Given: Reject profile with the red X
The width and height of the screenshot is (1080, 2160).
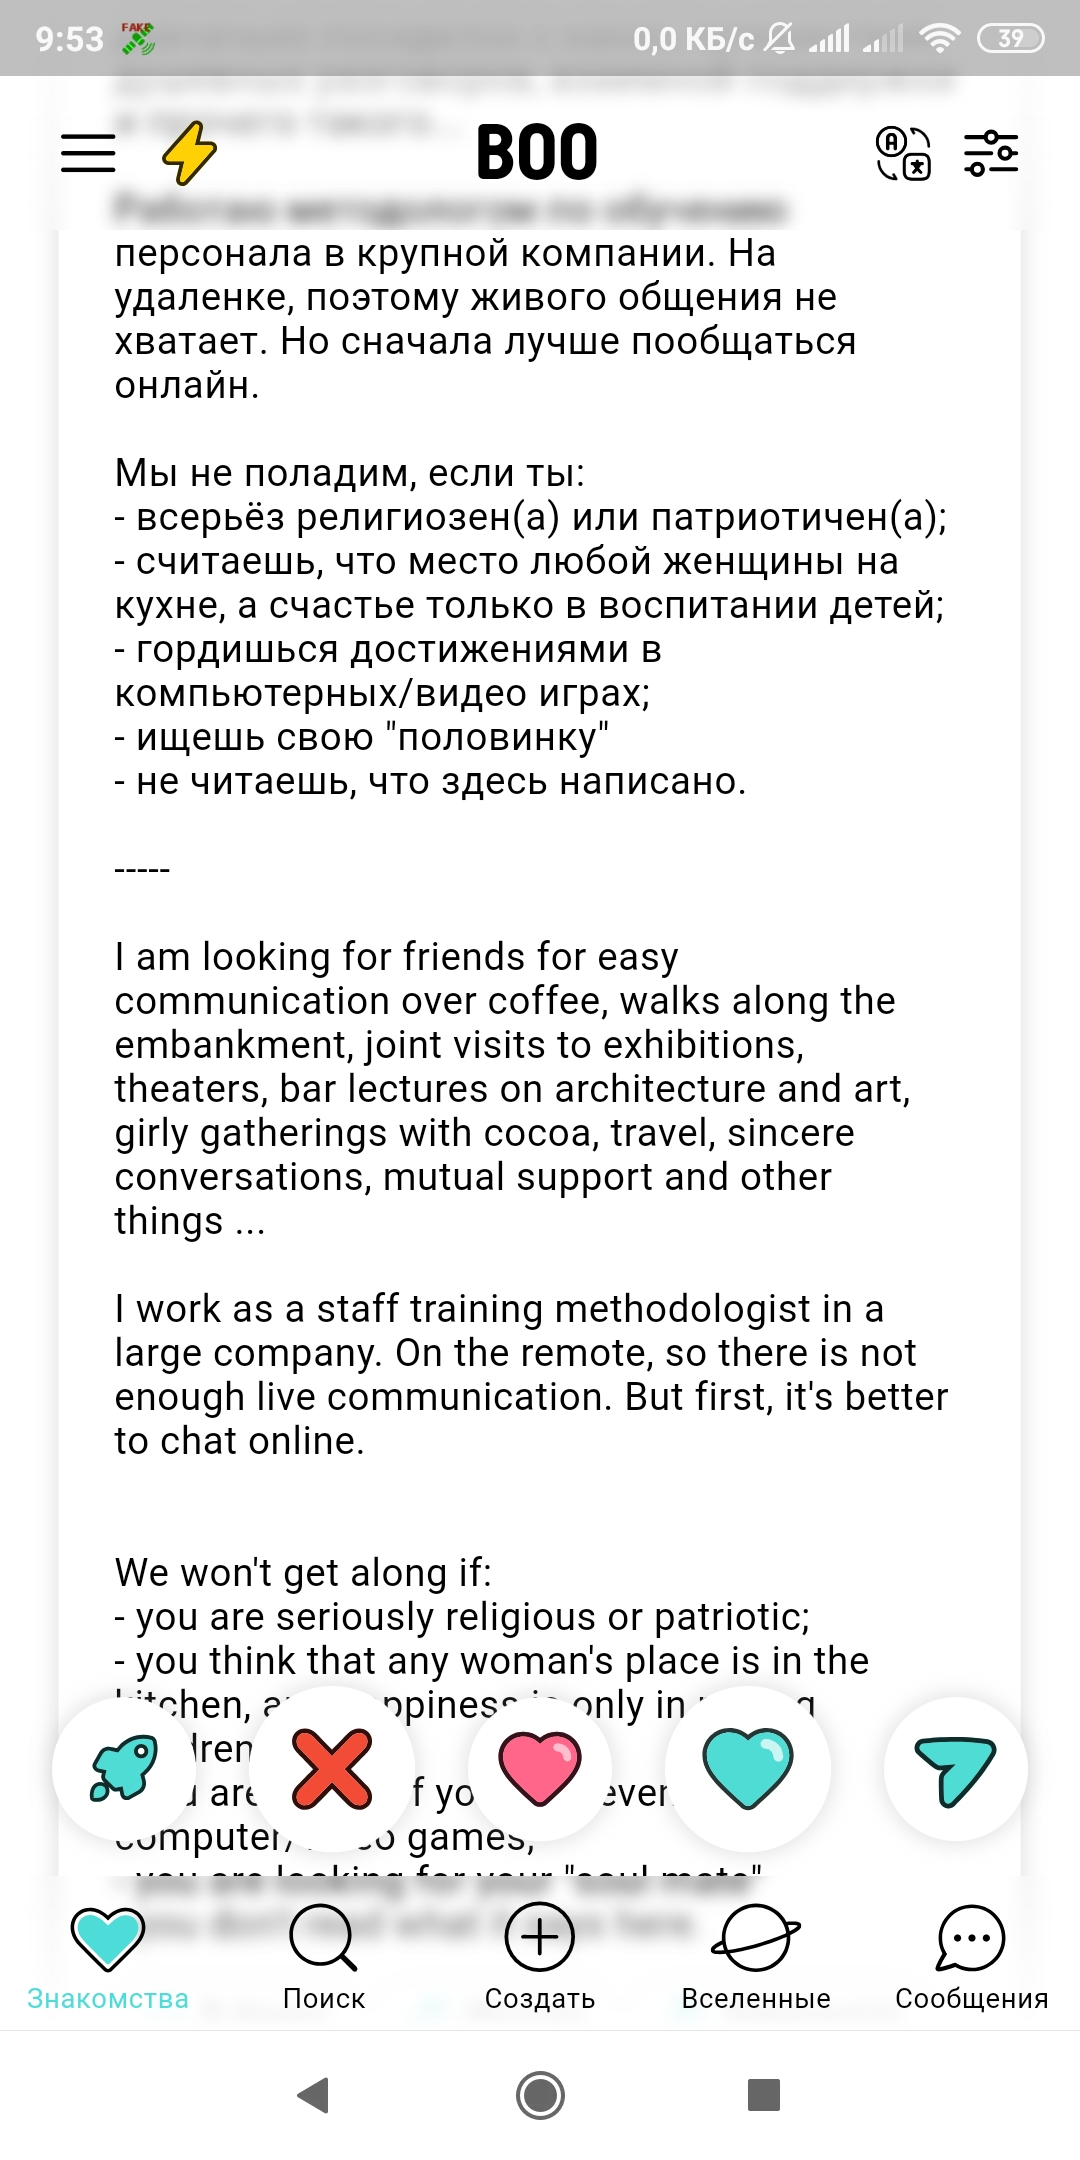Looking at the screenshot, I should pos(332,1768).
